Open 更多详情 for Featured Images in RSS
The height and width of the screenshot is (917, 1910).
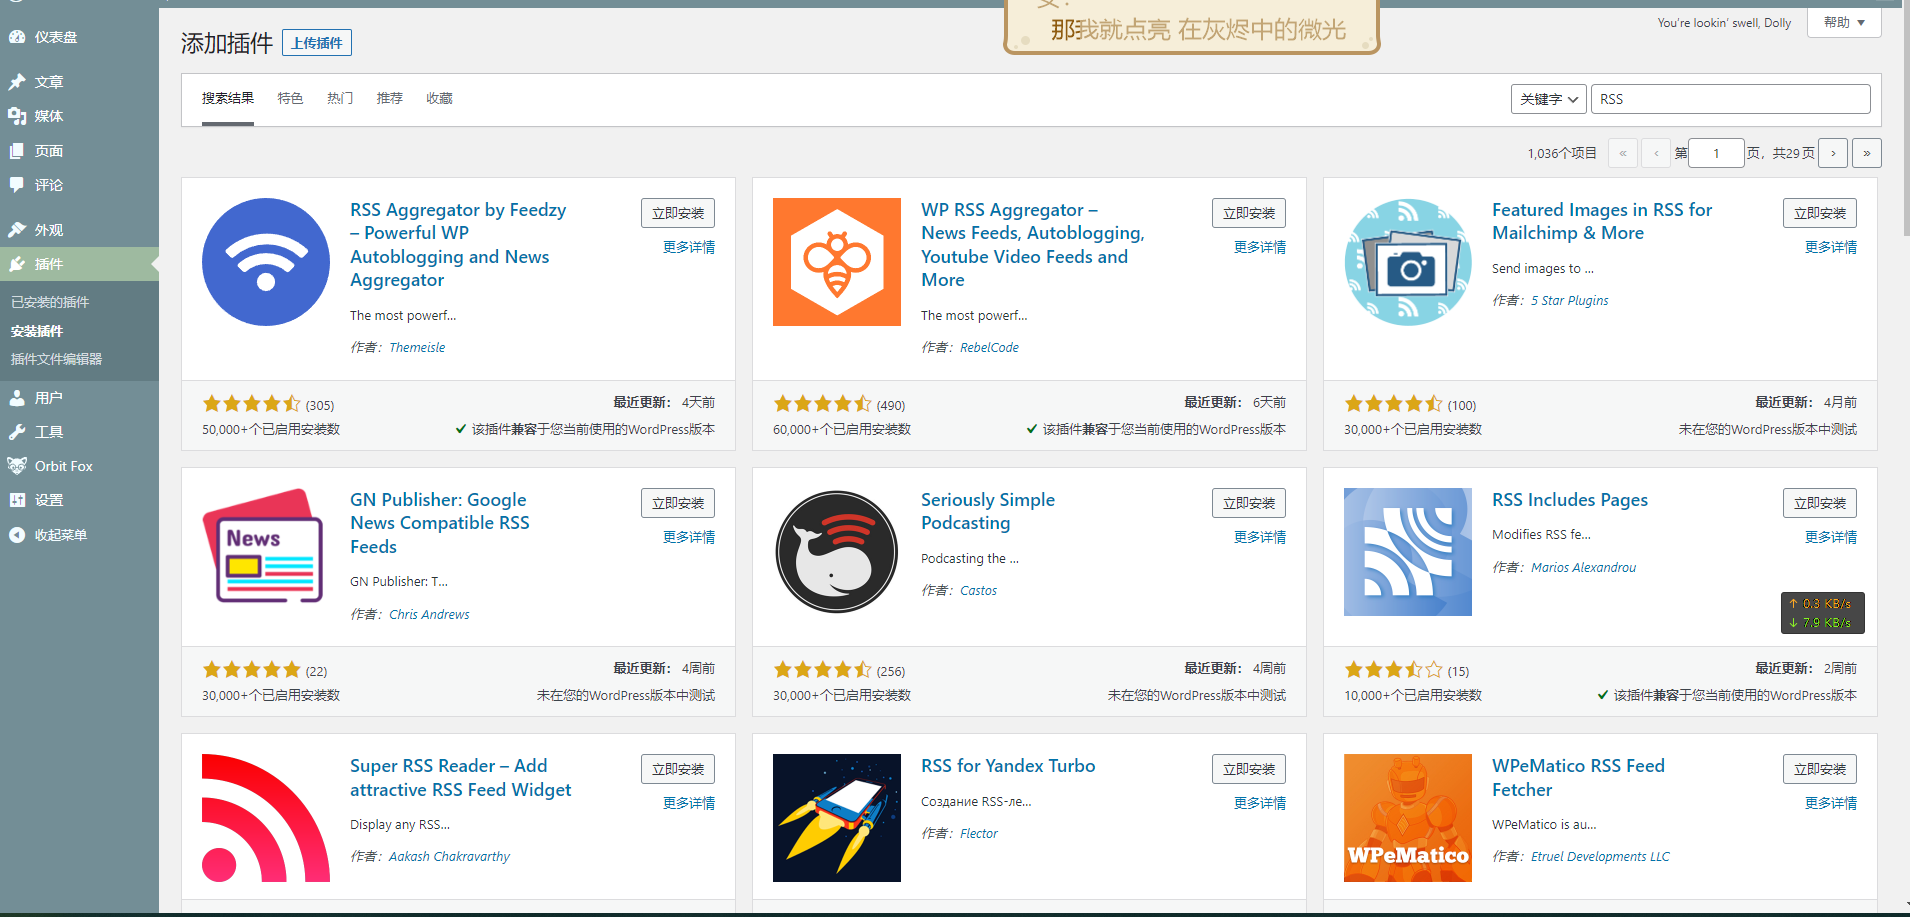click(1831, 247)
